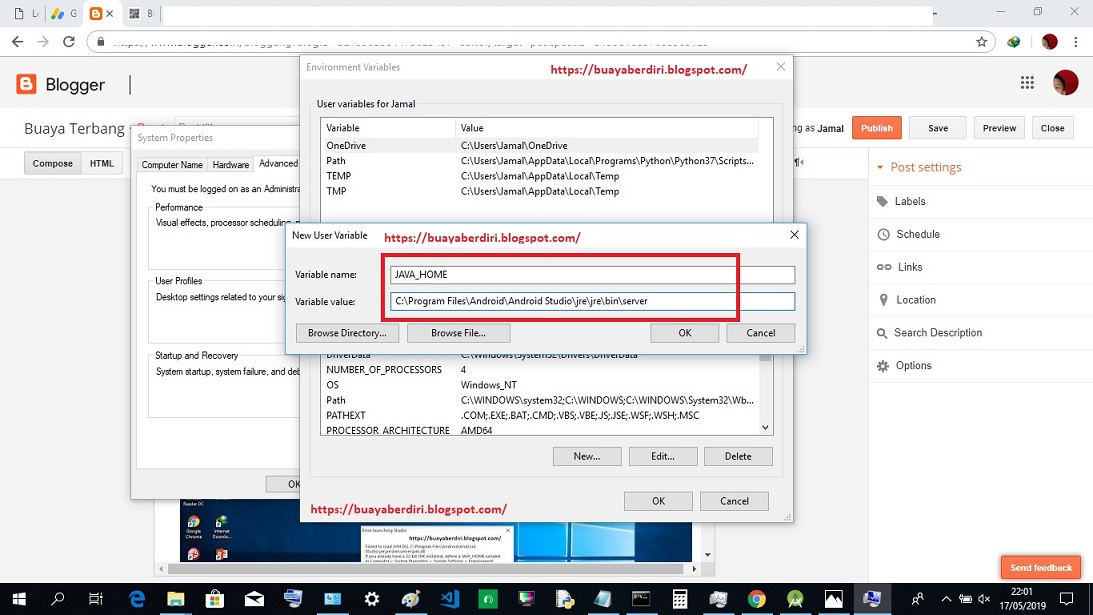
Task: Open Task View on taskbar
Action: point(96,598)
